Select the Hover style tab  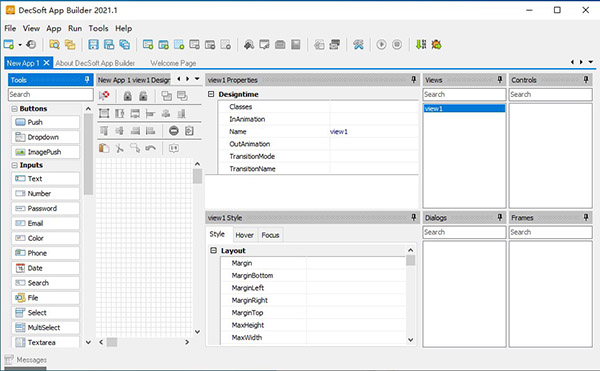coord(244,235)
